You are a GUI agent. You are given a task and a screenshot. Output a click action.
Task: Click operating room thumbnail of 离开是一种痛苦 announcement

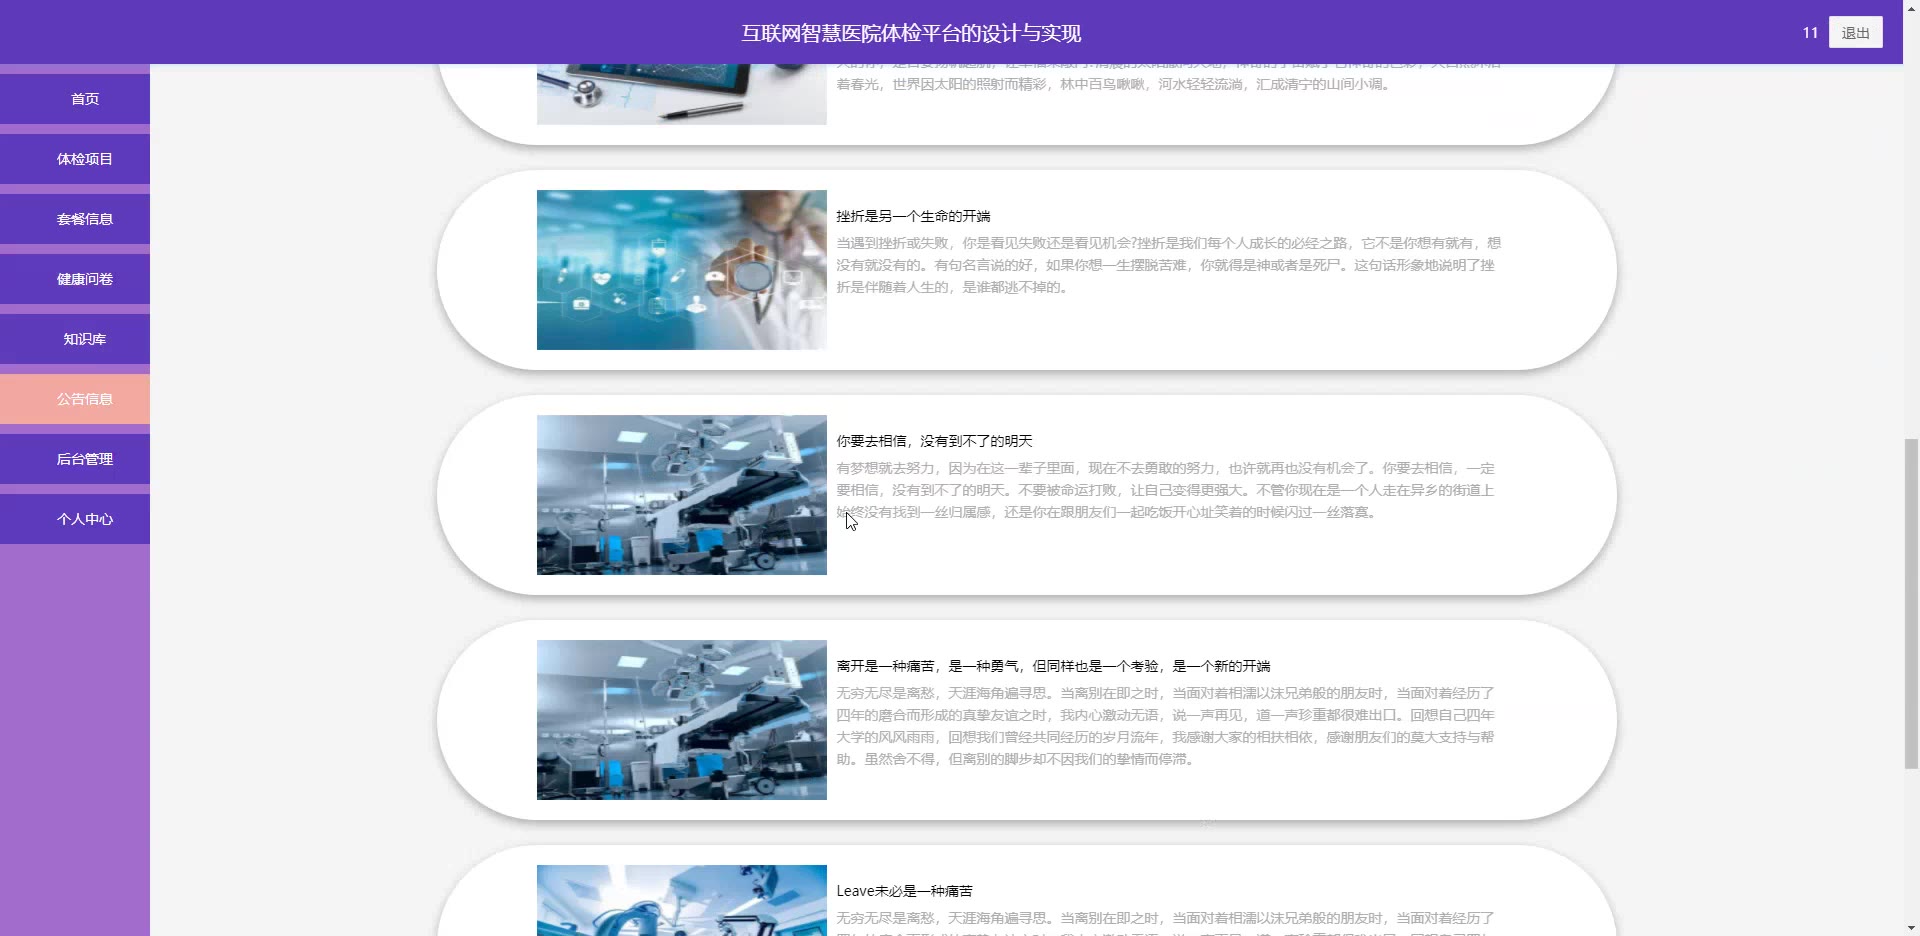tap(682, 720)
